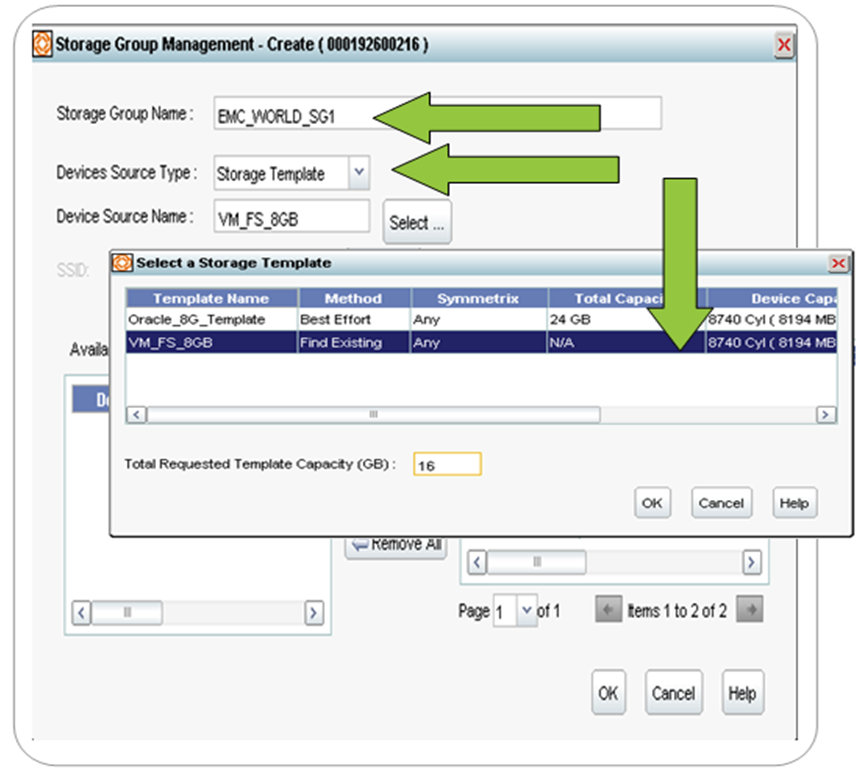Click right arrow of the selected devices scrollbar
The height and width of the screenshot is (769, 861).
coord(751,562)
